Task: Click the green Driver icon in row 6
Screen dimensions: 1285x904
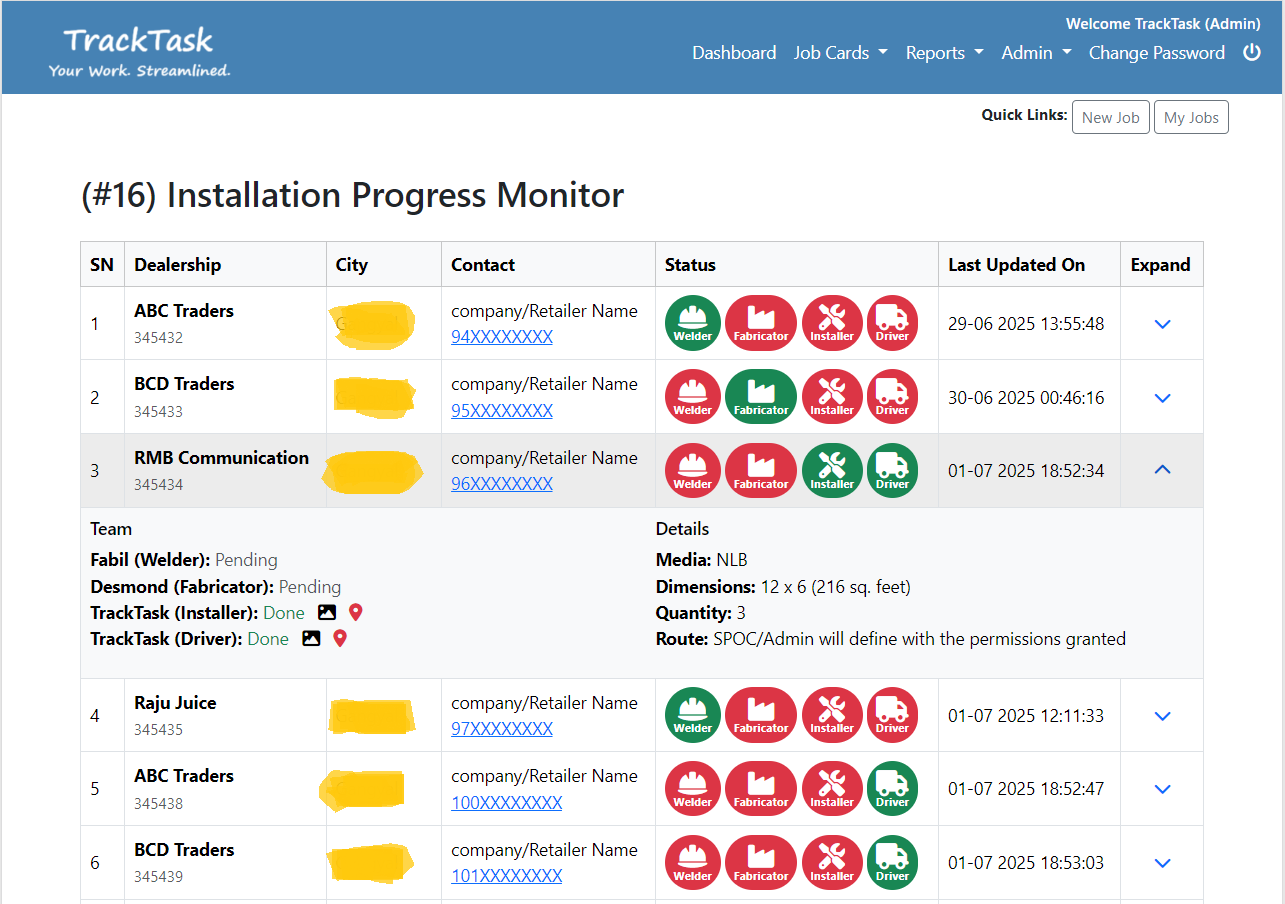Action: [892, 862]
